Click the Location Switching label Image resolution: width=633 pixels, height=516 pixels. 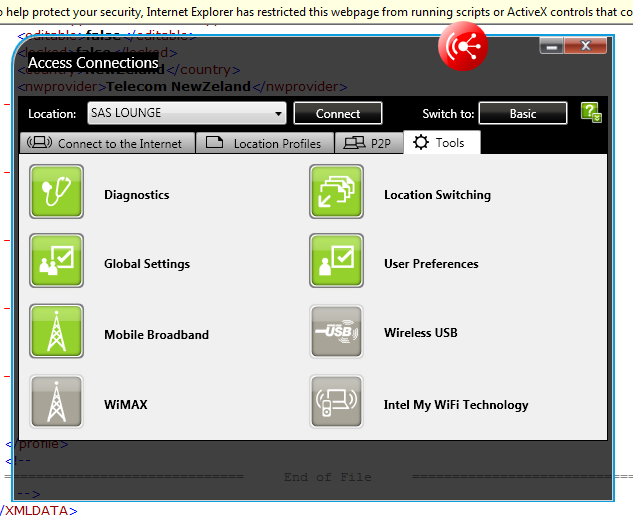click(x=437, y=195)
